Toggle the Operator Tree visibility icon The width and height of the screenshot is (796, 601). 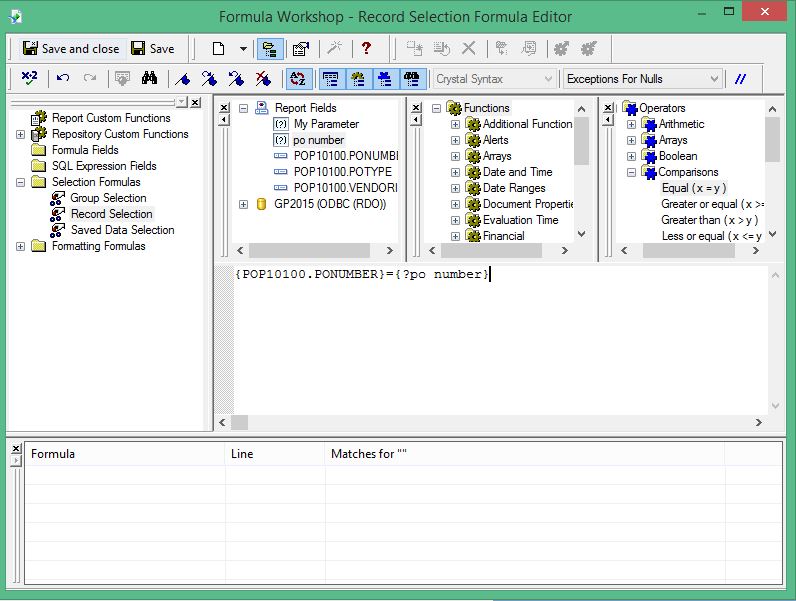[385, 79]
